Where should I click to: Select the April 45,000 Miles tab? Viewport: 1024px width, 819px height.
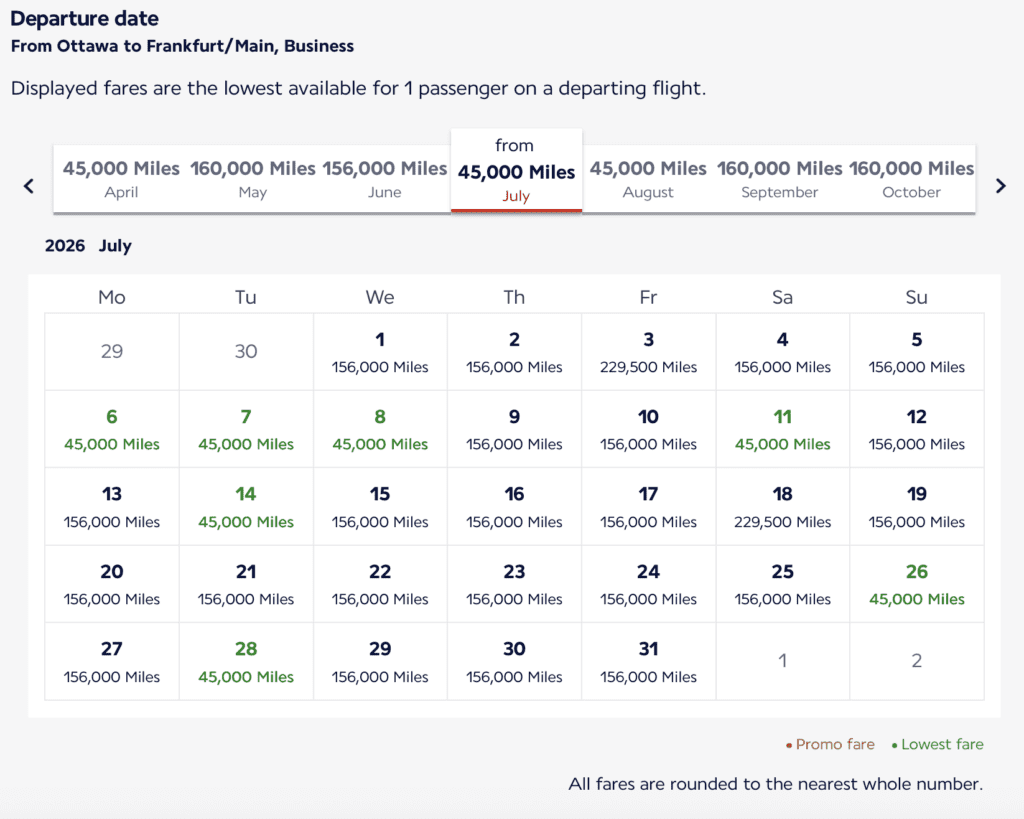click(121, 179)
